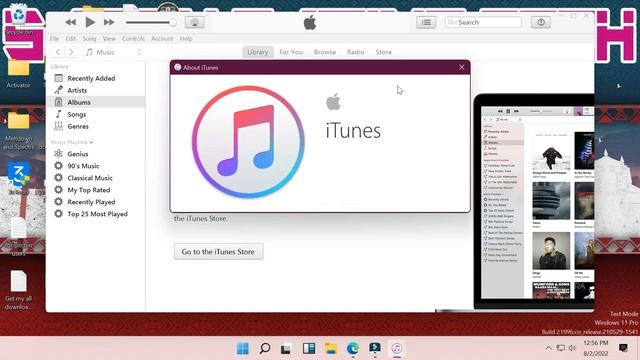The height and width of the screenshot is (360, 640).
Task: Open the Account menu
Action: (x=162, y=38)
